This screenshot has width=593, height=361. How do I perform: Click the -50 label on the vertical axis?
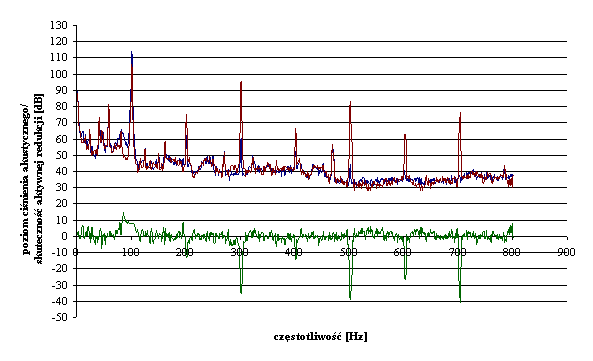(59, 317)
